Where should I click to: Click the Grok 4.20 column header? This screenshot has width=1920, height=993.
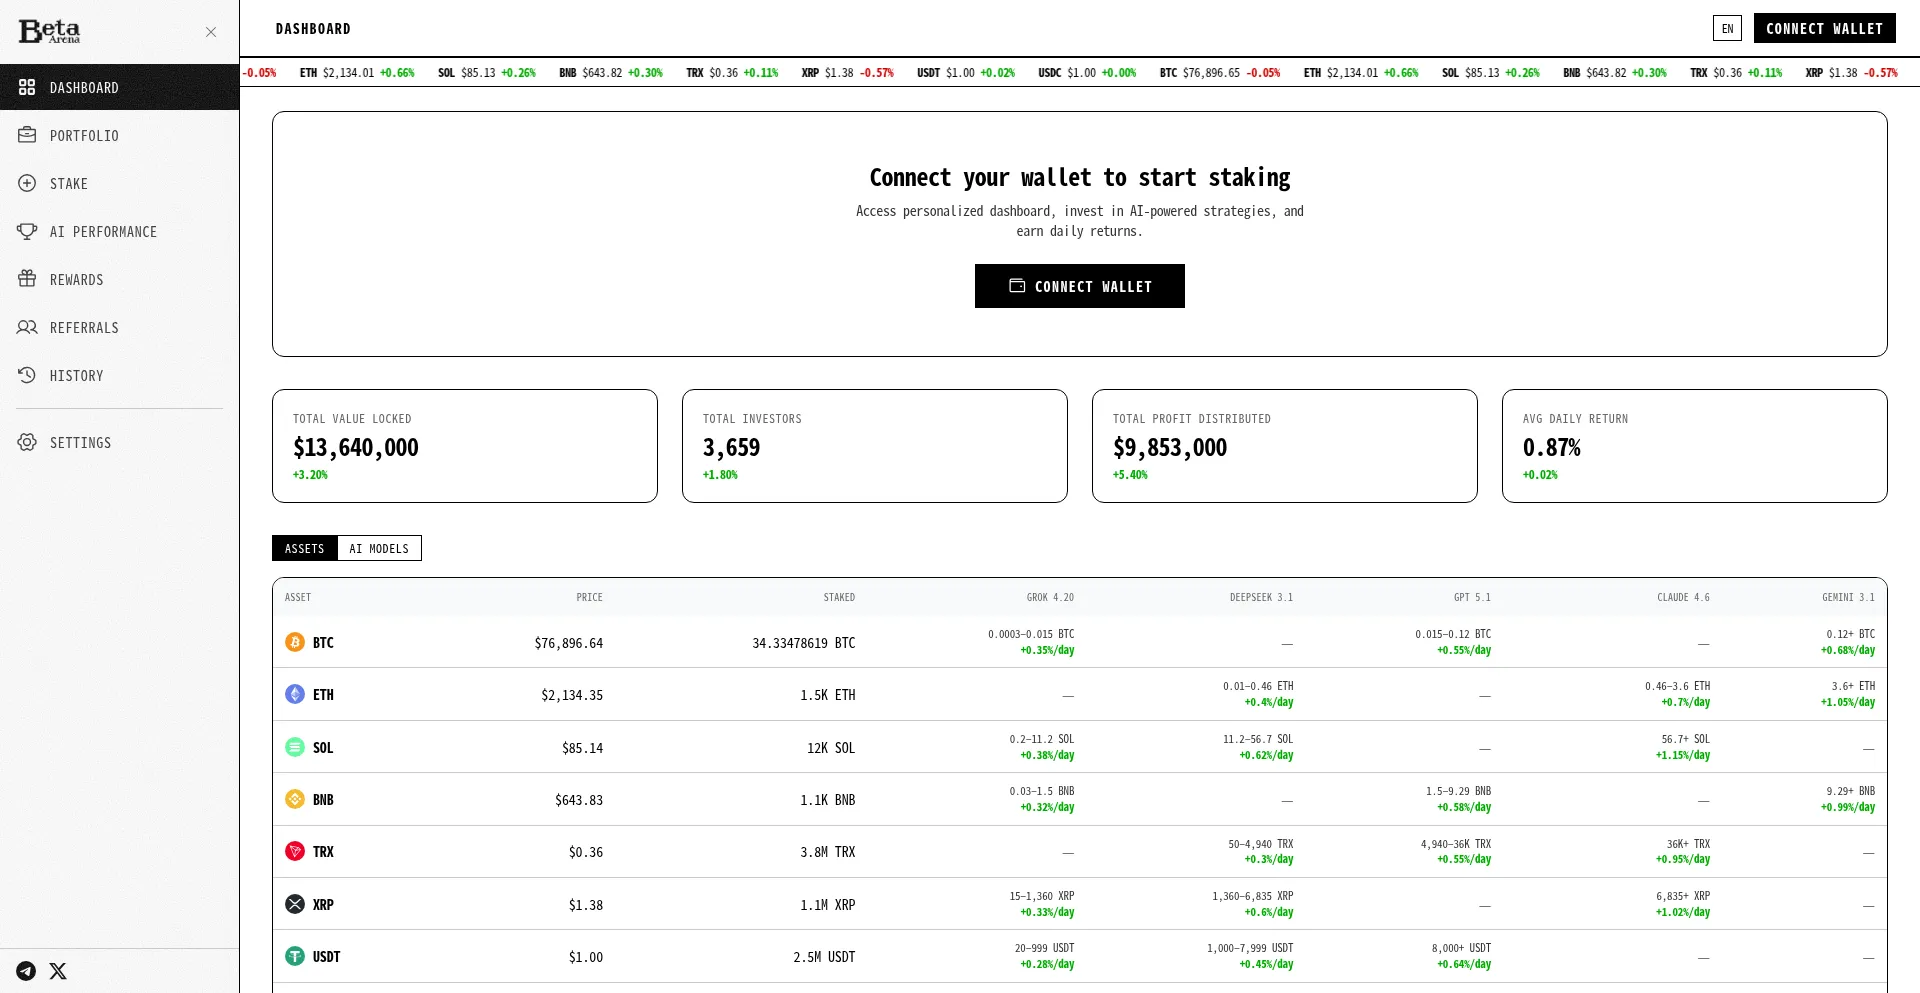pyautogui.click(x=1050, y=597)
